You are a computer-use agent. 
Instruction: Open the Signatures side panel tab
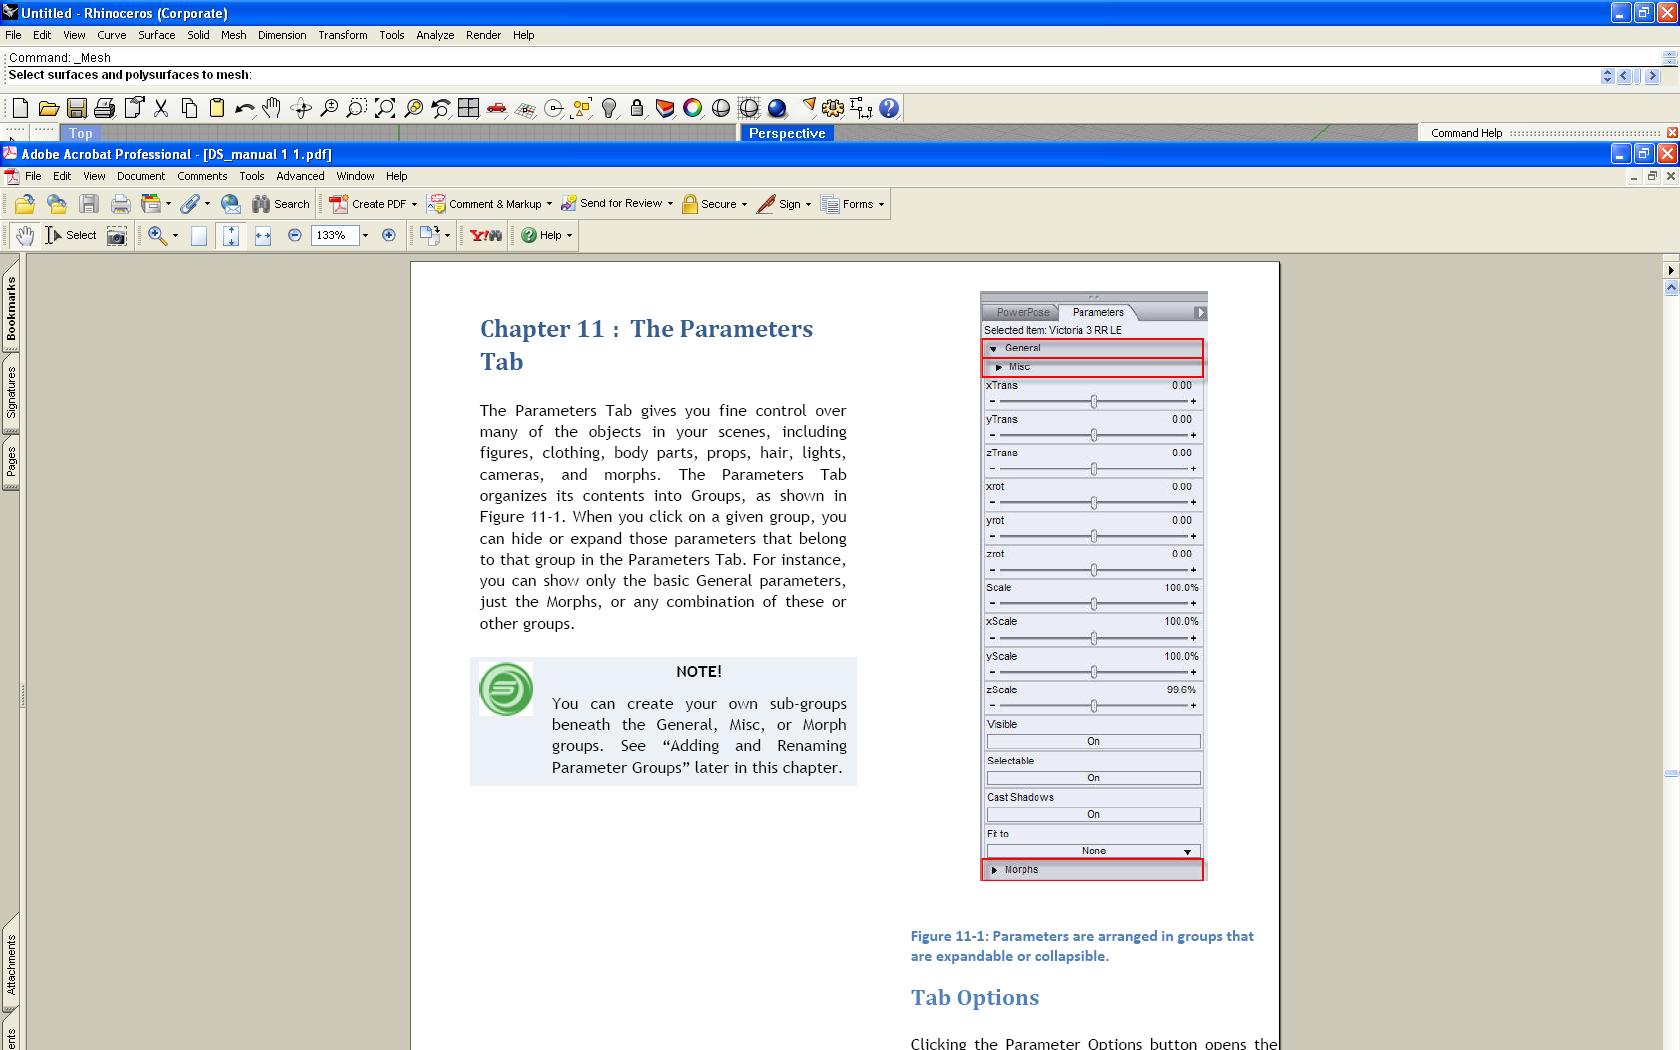pos(11,391)
